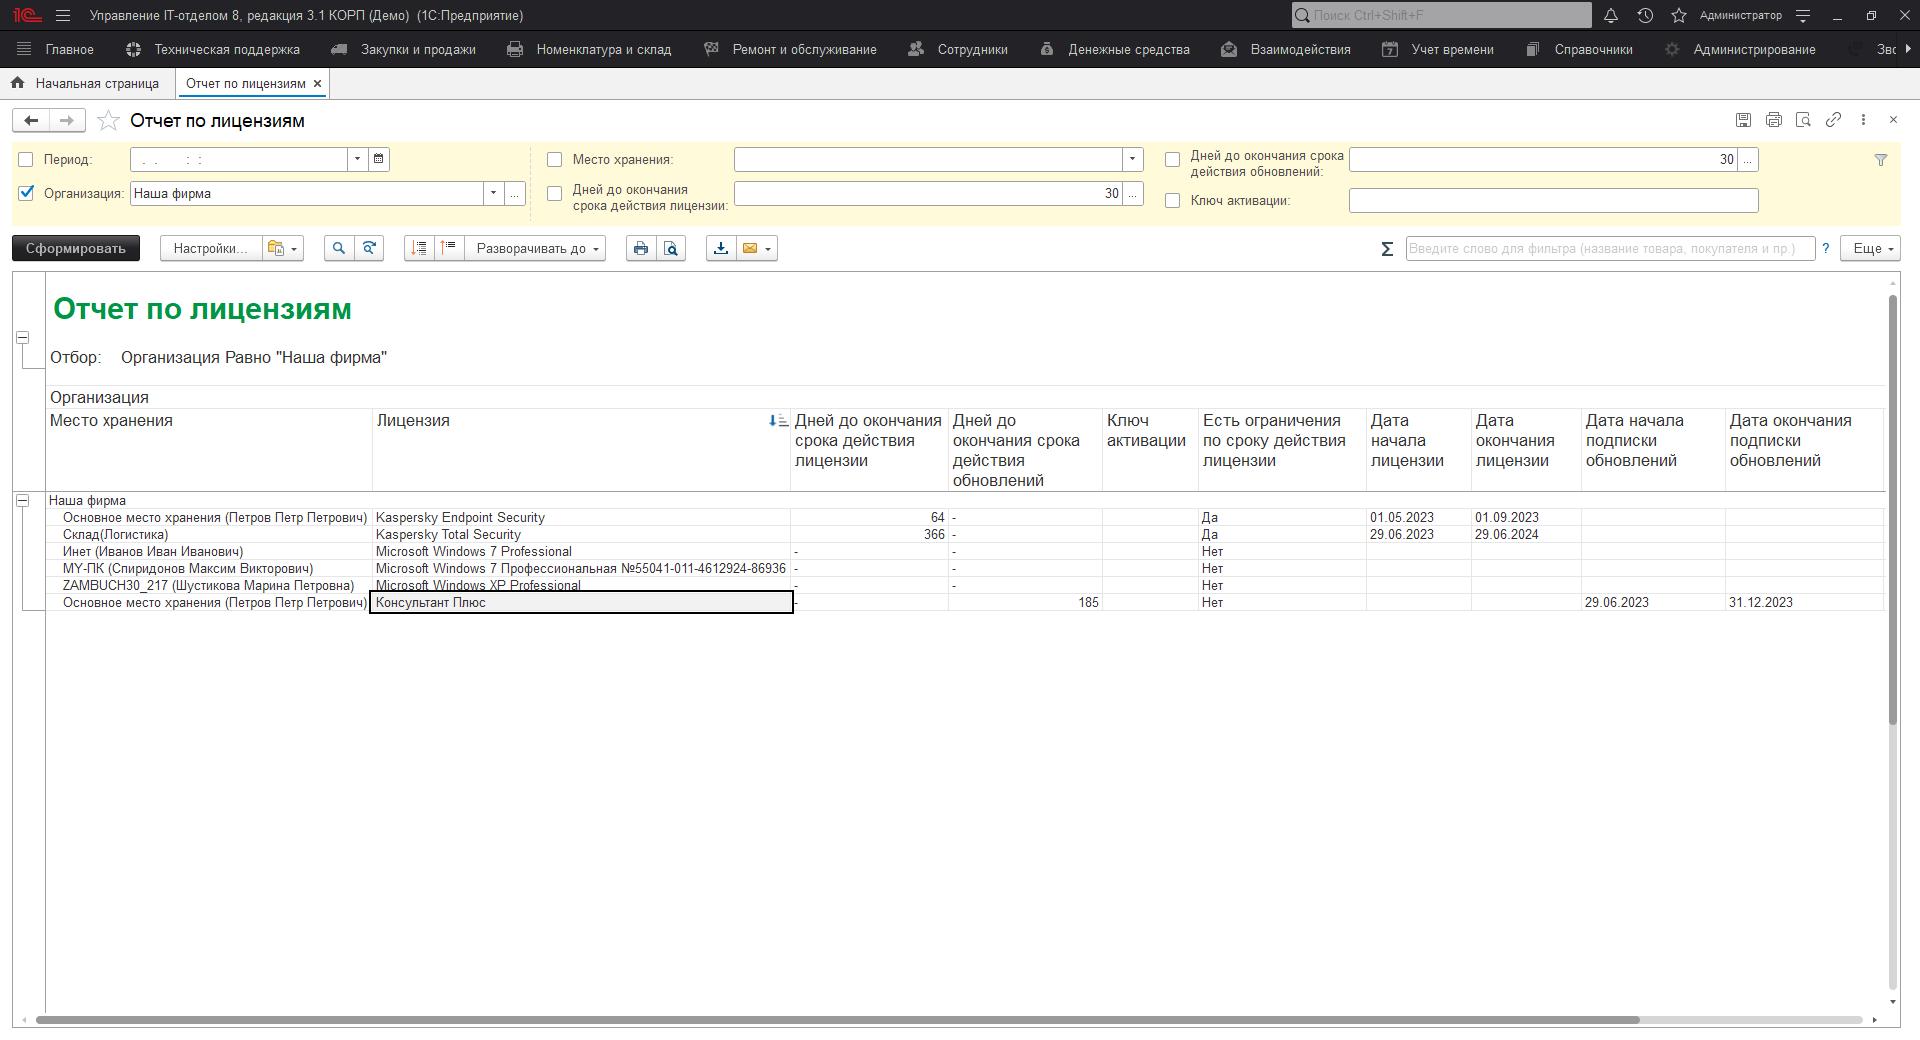Open the calendar picker for Период
Screen dimensions: 1920x1040
pos(379,159)
